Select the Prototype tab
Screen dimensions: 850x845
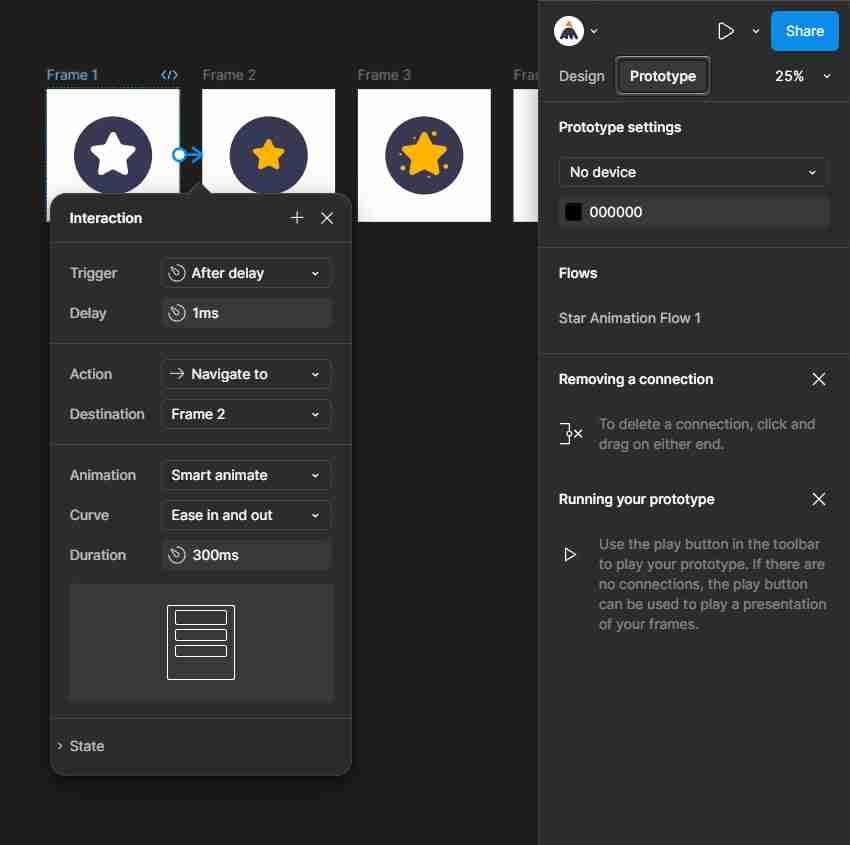pyautogui.click(x=662, y=76)
